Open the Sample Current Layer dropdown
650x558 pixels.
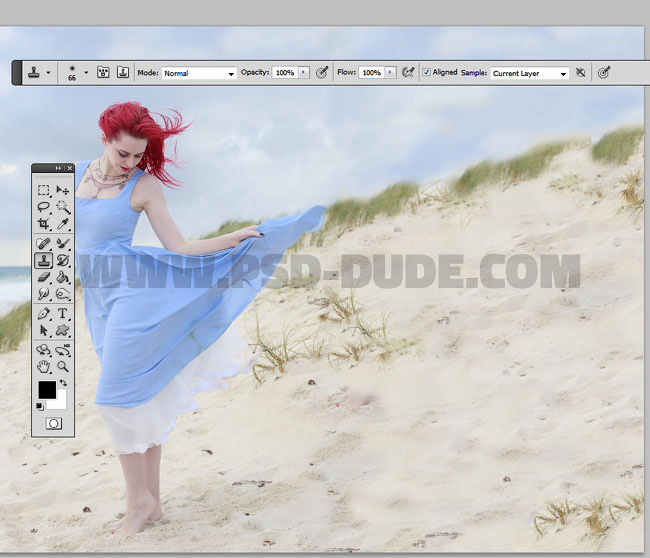[529, 73]
